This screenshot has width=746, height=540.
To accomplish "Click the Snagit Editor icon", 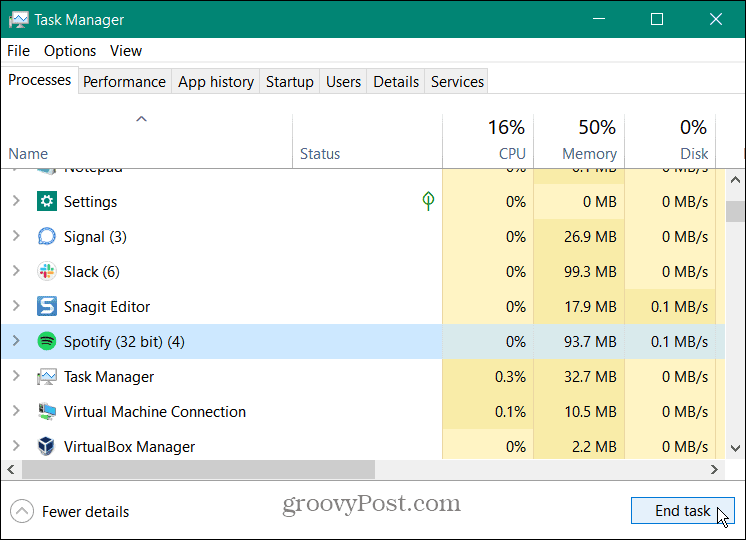I will tap(47, 307).
